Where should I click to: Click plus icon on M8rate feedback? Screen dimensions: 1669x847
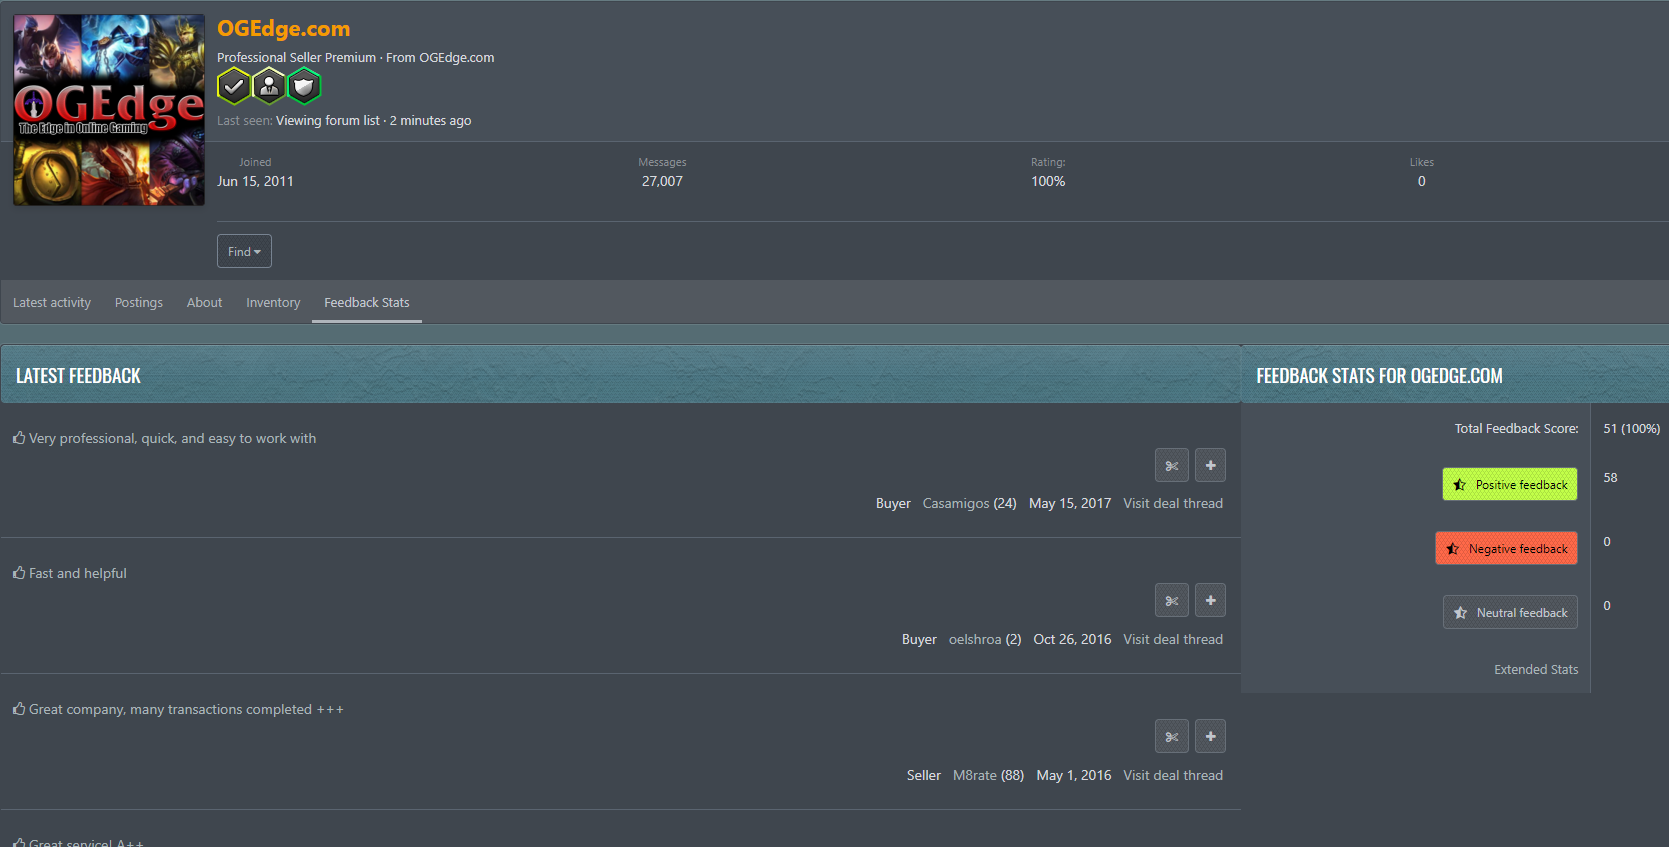point(1210,736)
